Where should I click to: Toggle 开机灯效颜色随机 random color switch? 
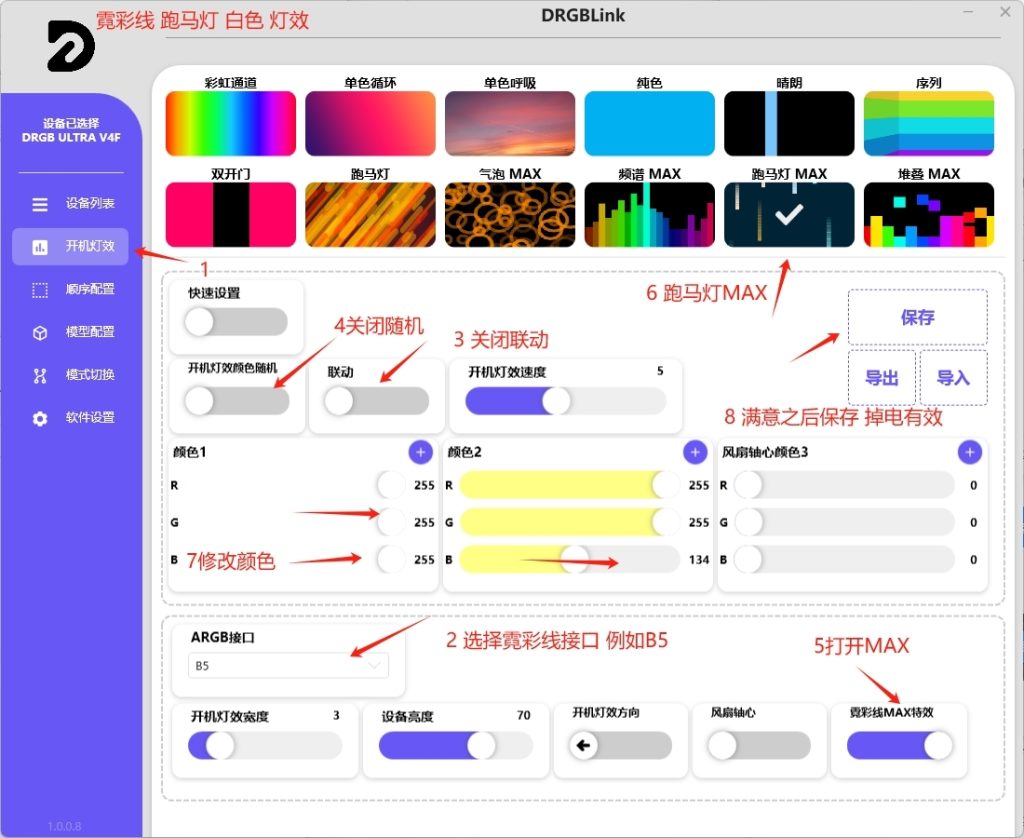236,401
